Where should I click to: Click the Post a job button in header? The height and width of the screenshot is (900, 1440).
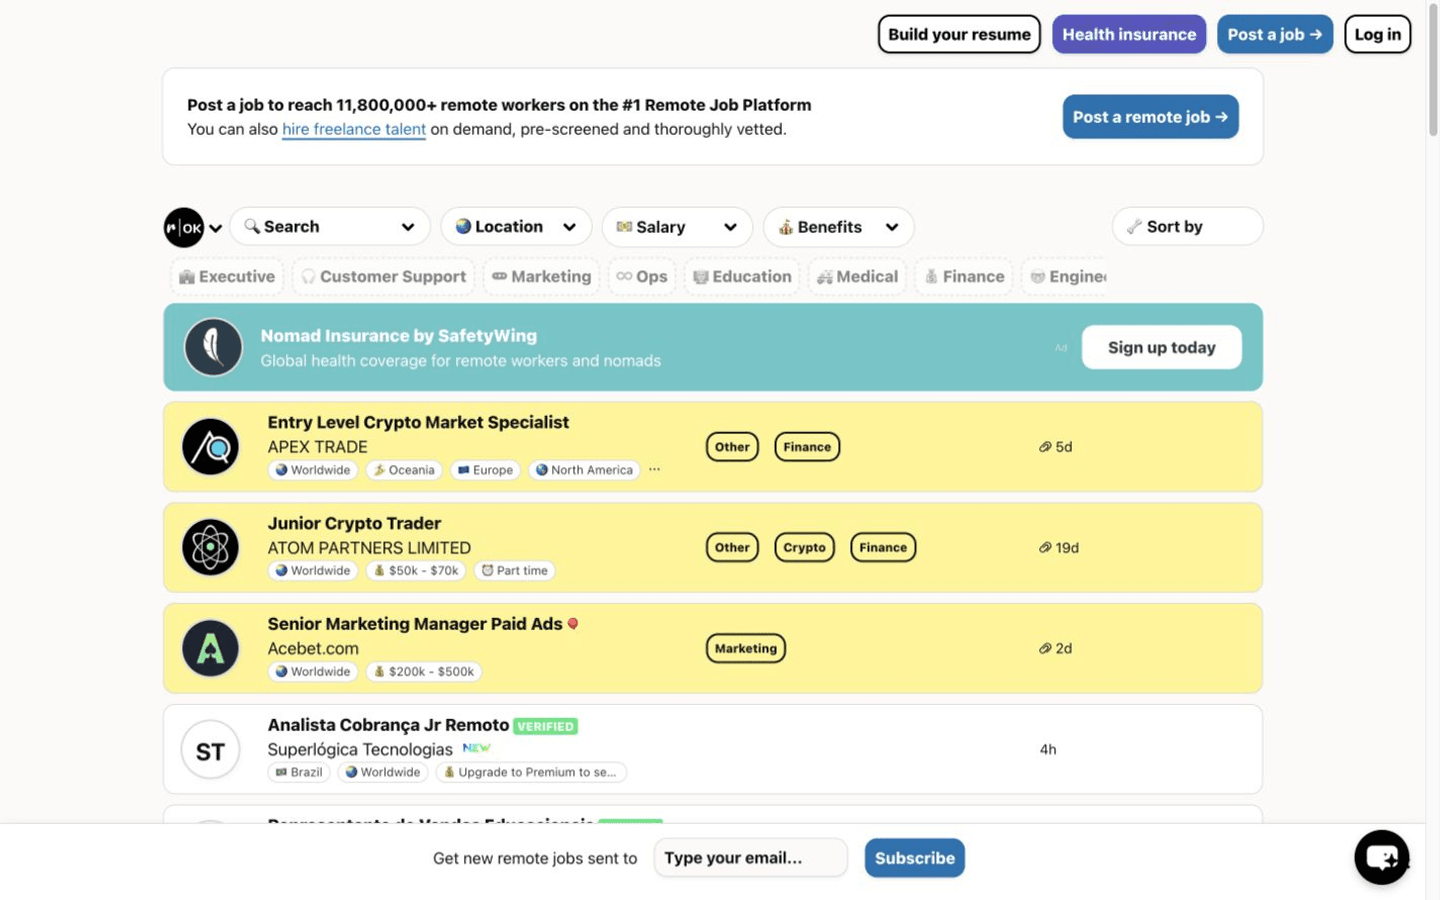click(x=1275, y=34)
